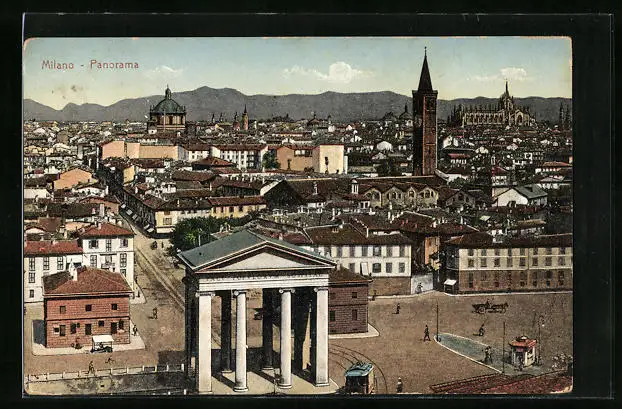Select the green church dome on the skyline
Viewport: 622px width, 409px height.
coord(167,105)
